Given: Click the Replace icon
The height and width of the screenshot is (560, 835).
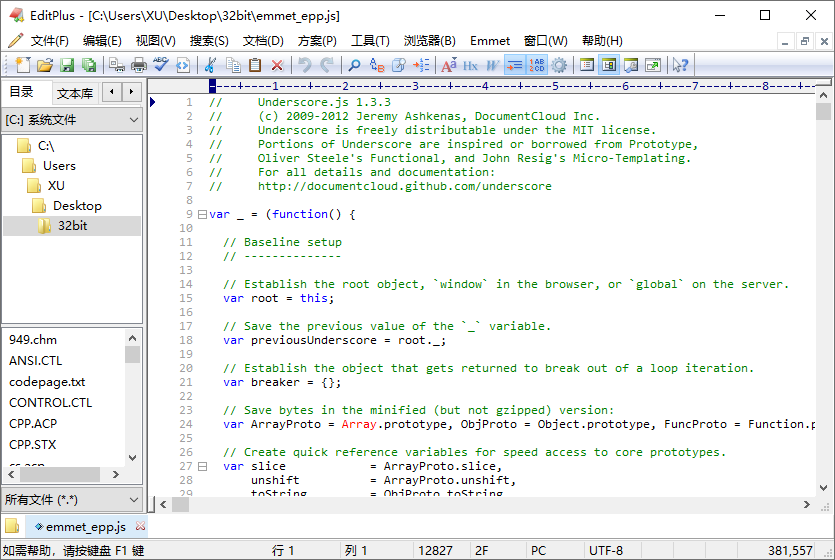Looking at the screenshot, I should [376, 65].
